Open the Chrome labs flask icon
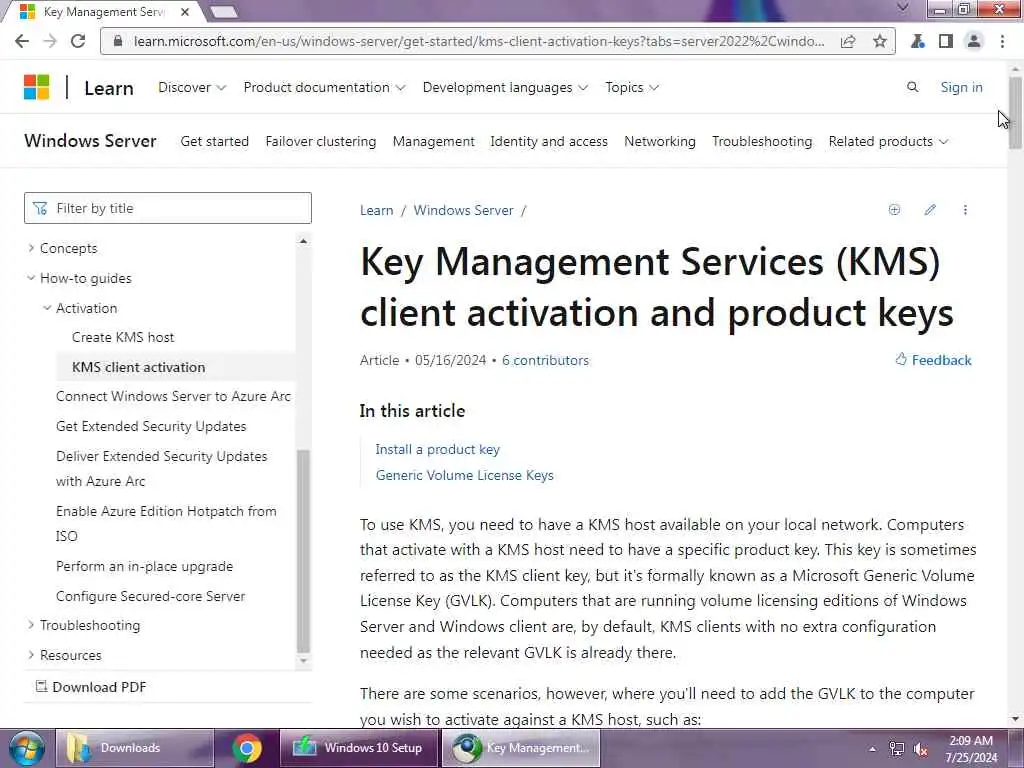Viewport: 1024px width, 768px height. [918, 41]
